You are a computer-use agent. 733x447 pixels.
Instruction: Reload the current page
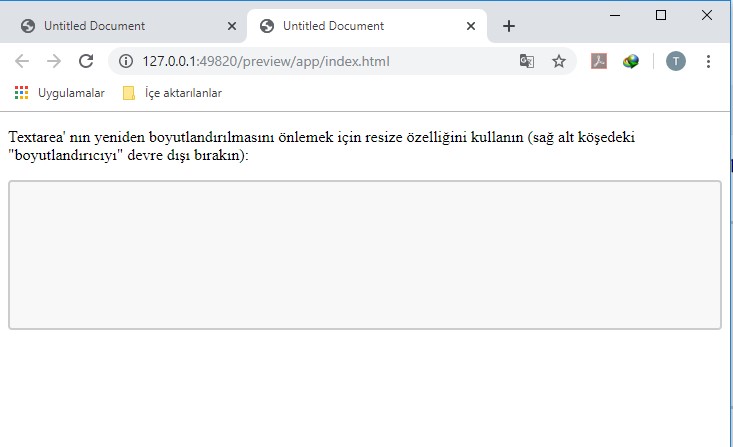pos(86,61)
